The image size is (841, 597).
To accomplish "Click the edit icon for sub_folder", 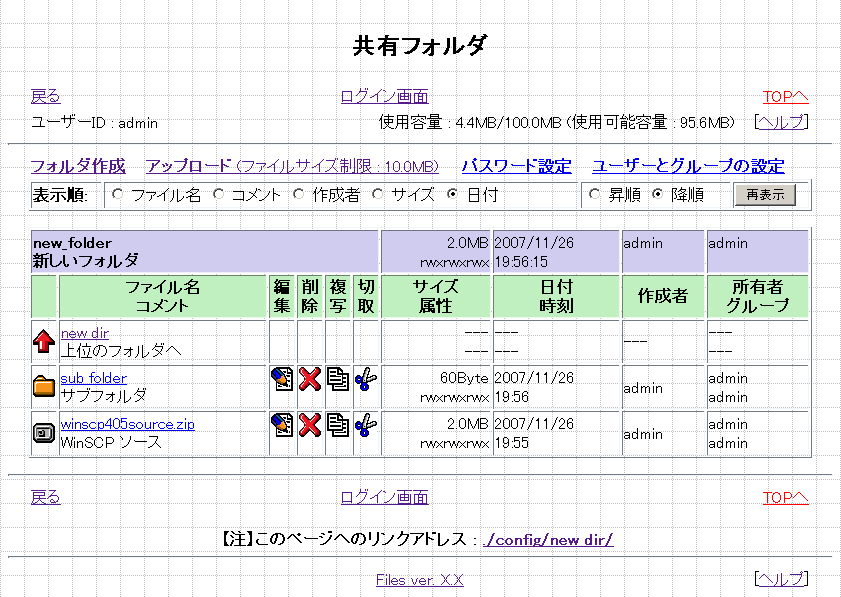I will tap(282, 379).
